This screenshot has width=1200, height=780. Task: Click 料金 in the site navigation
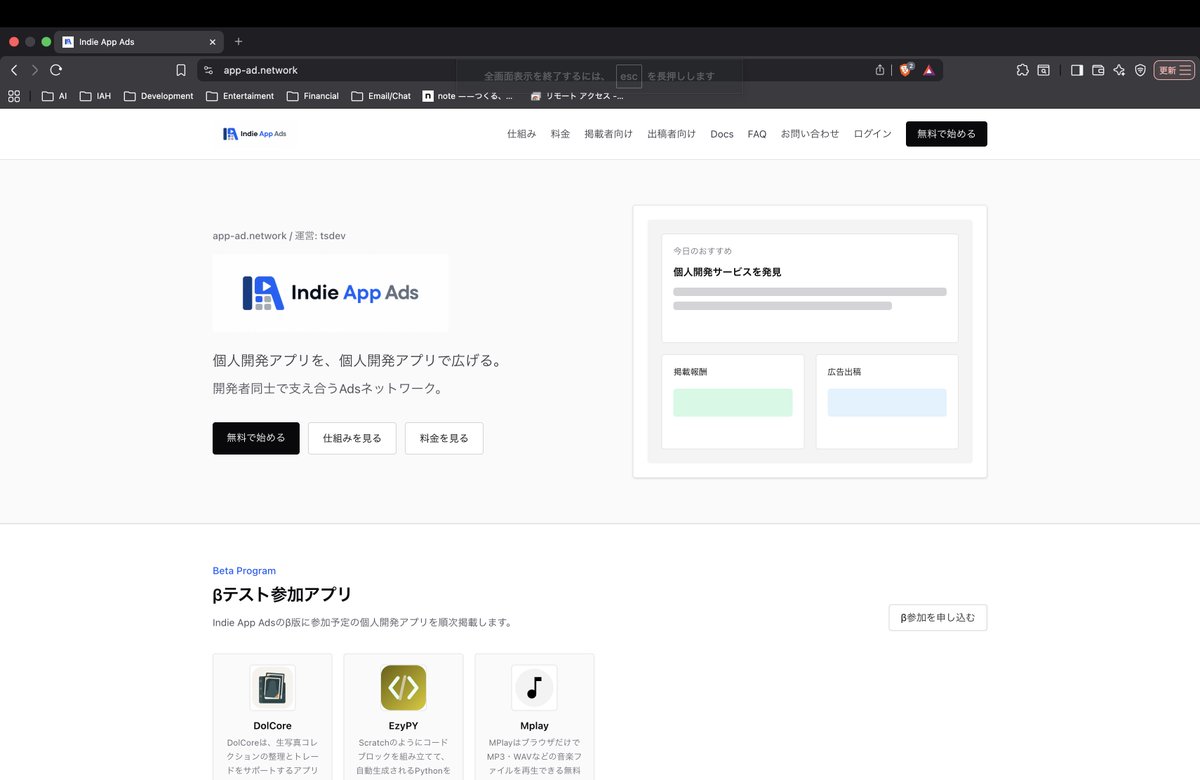(560, 134)
